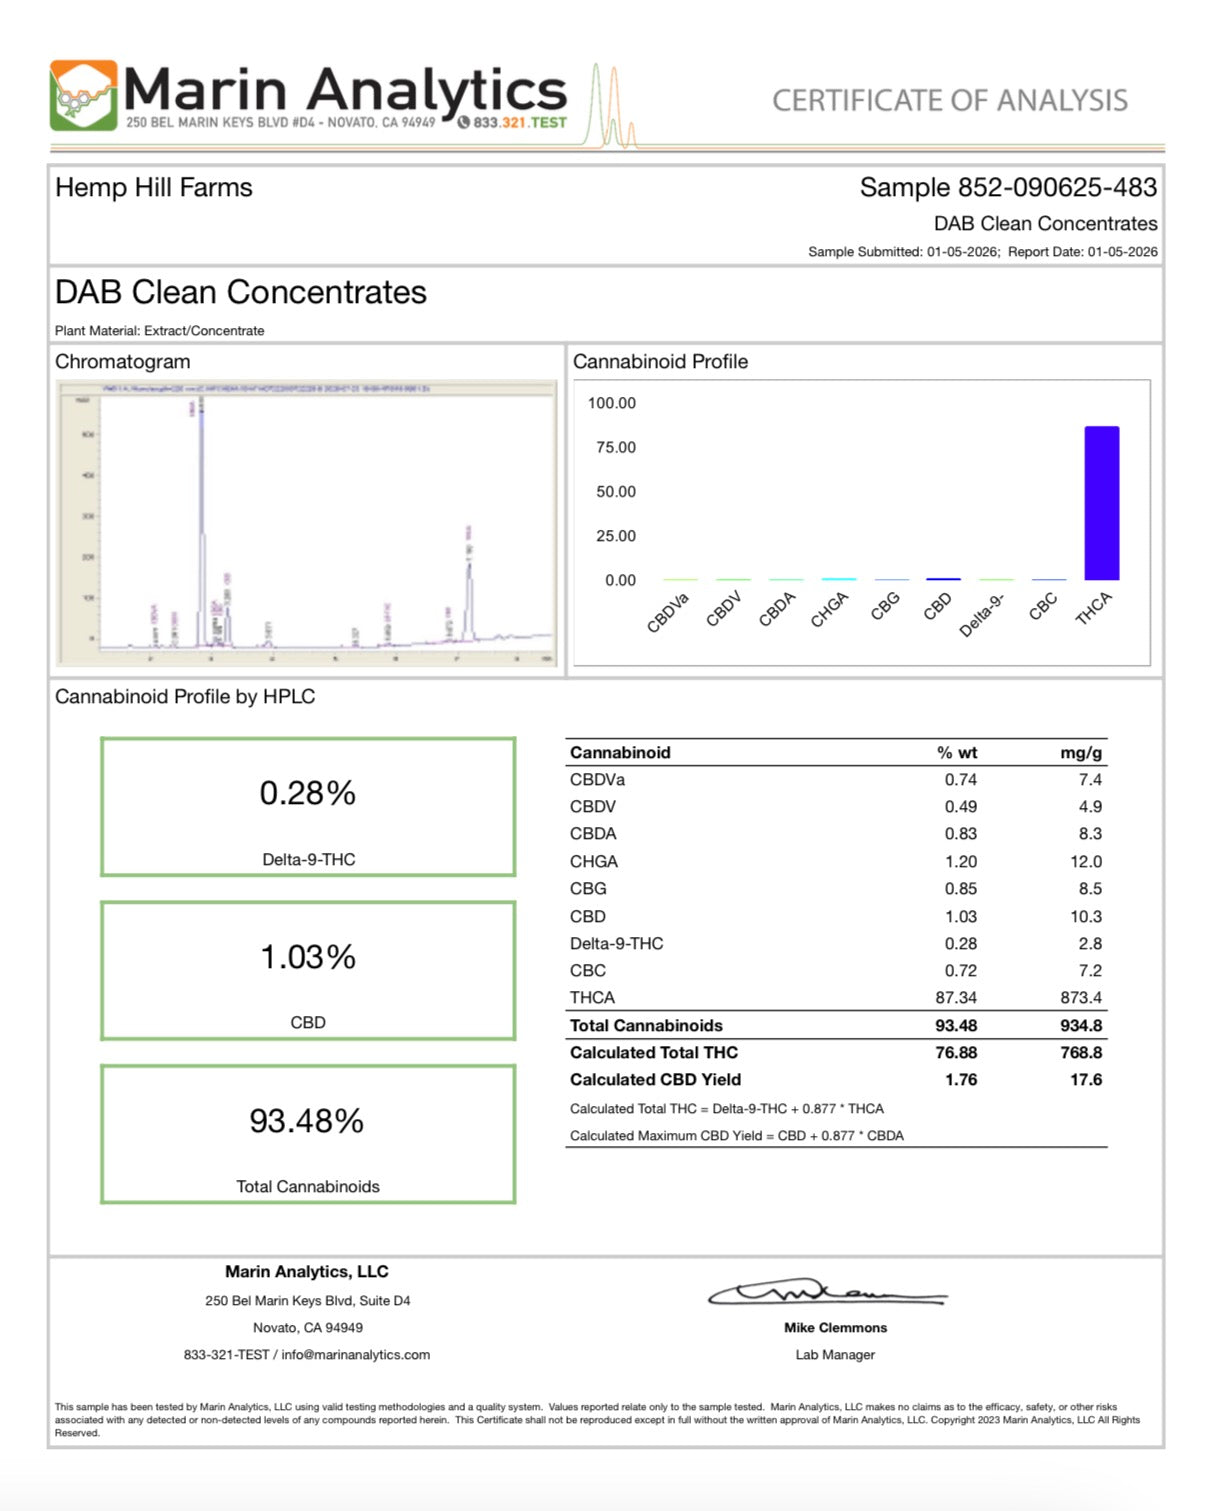Click Mike Clemmons' handwritten signature
The height and width of the screenshot is (1511, 1219).
click(826, 1292)
